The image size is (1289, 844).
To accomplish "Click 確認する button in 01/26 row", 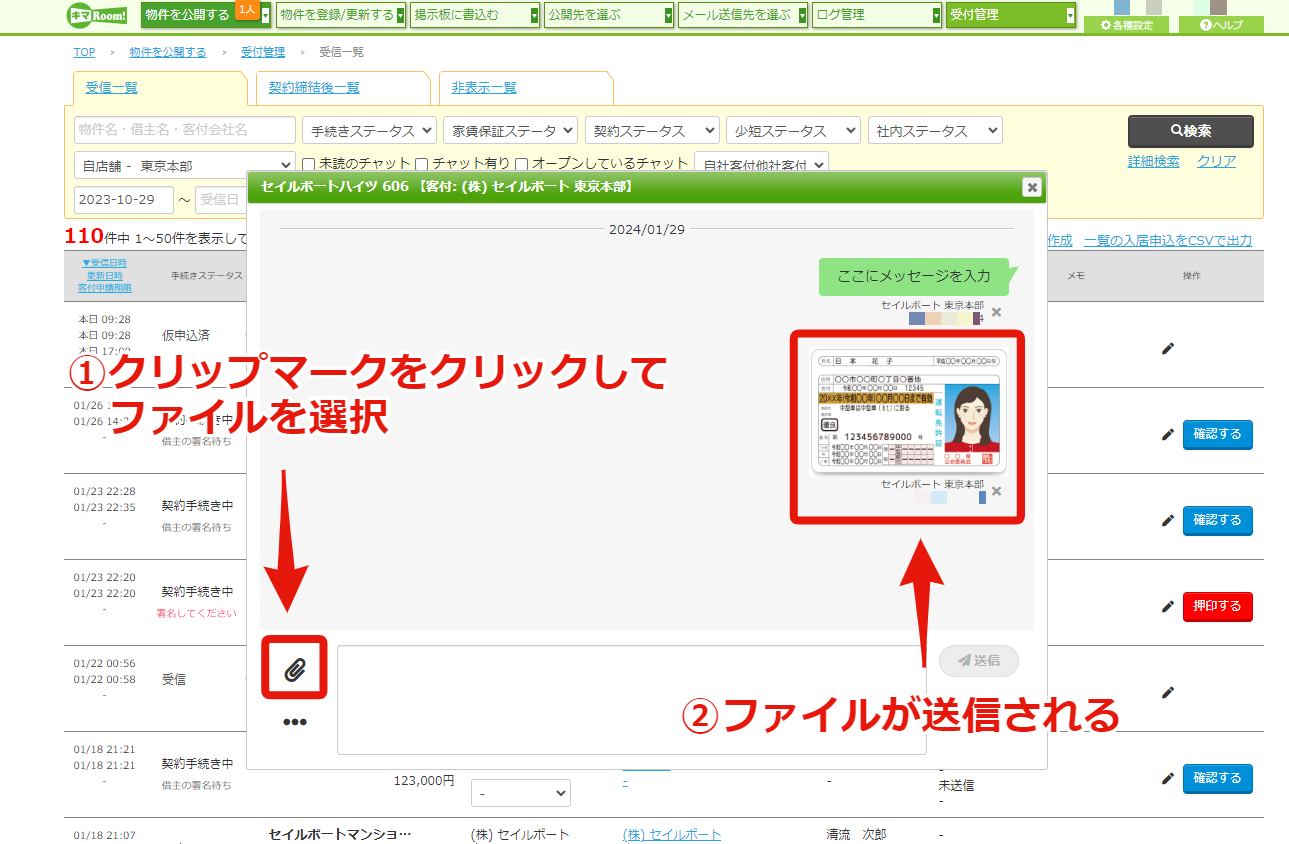I will pos(1217,435).
